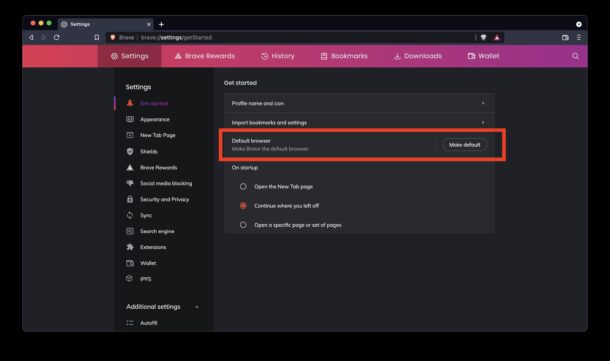Click the Search engine sidebar icon
Viewport: 610px width, 361px height.
coord(130,231)
